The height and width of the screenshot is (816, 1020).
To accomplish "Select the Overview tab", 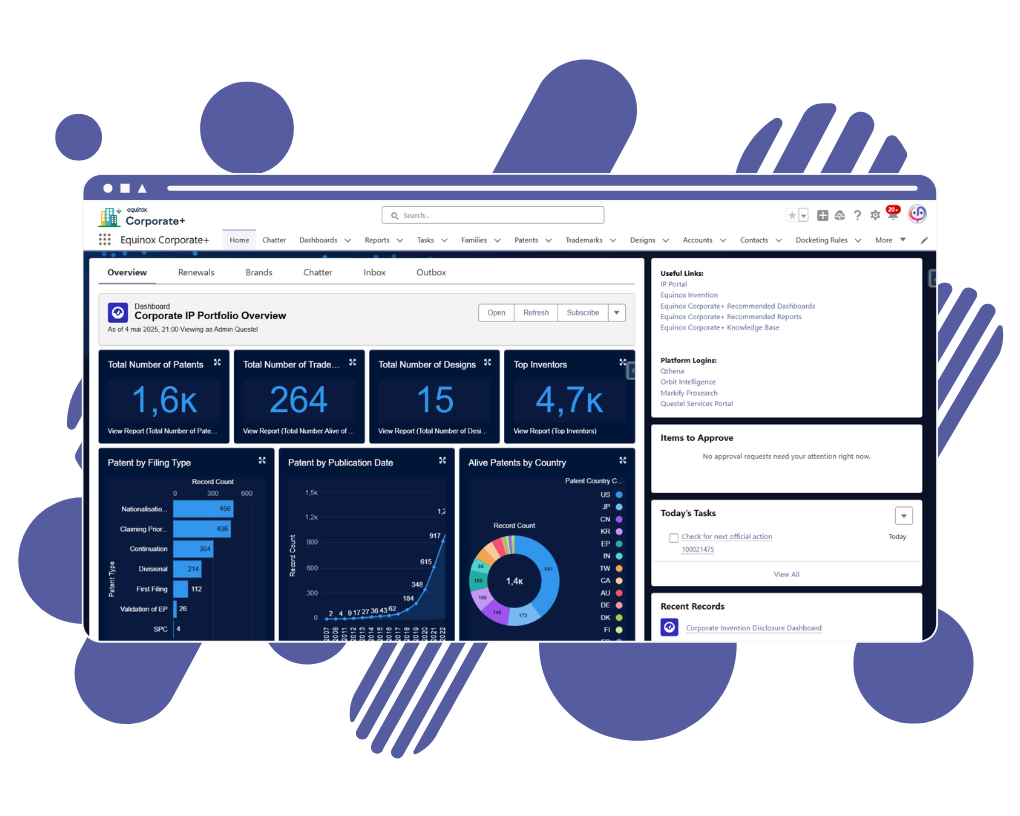I will pos(127,273).
